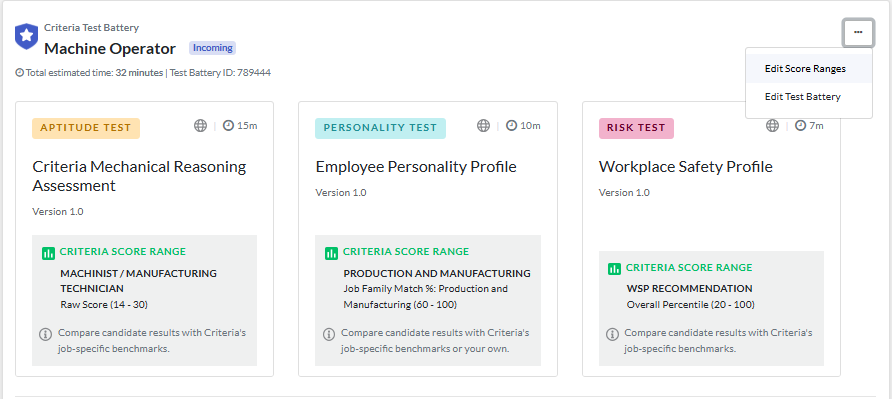Click WSP RECOMMENDATION heading
Image resolution: width=892 pixels, height=399 pixels.
[689, 289]
